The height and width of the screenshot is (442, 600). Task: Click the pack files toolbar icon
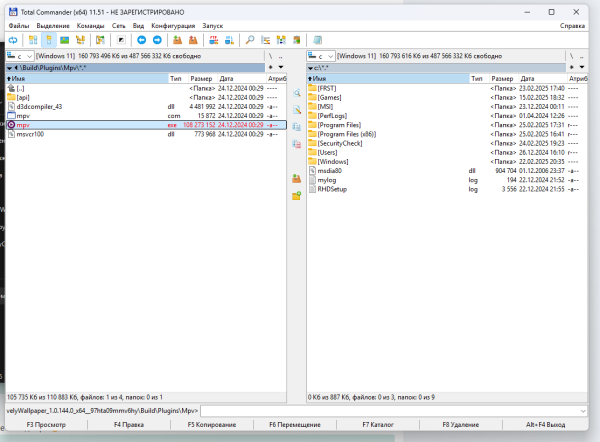click(178, 39)
